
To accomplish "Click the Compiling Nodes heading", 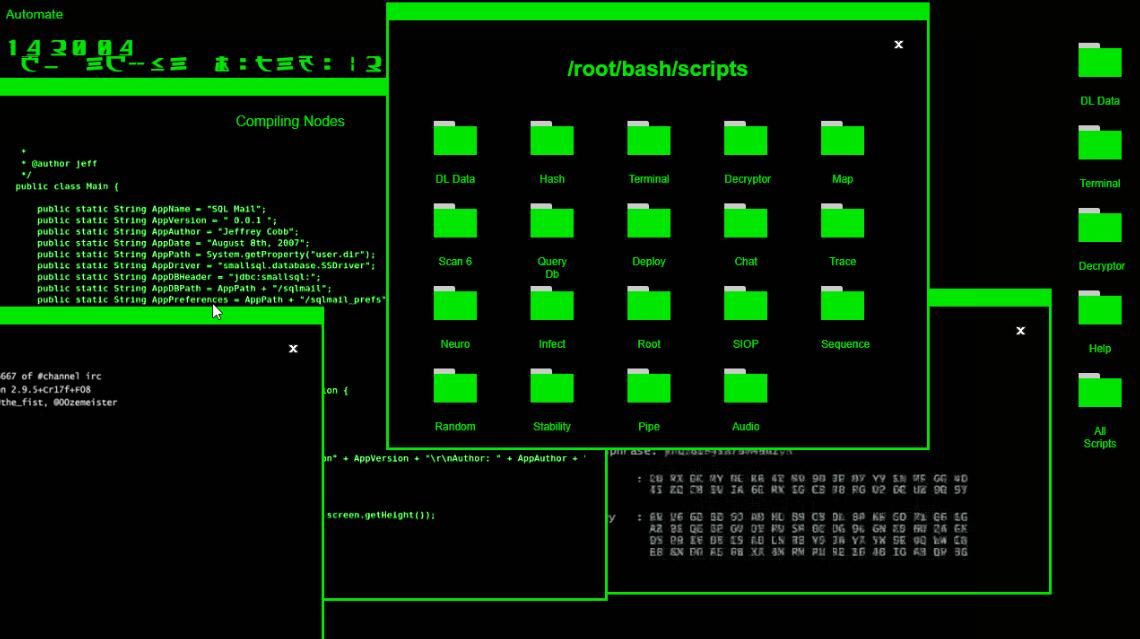I will click(x=290, y=121).
